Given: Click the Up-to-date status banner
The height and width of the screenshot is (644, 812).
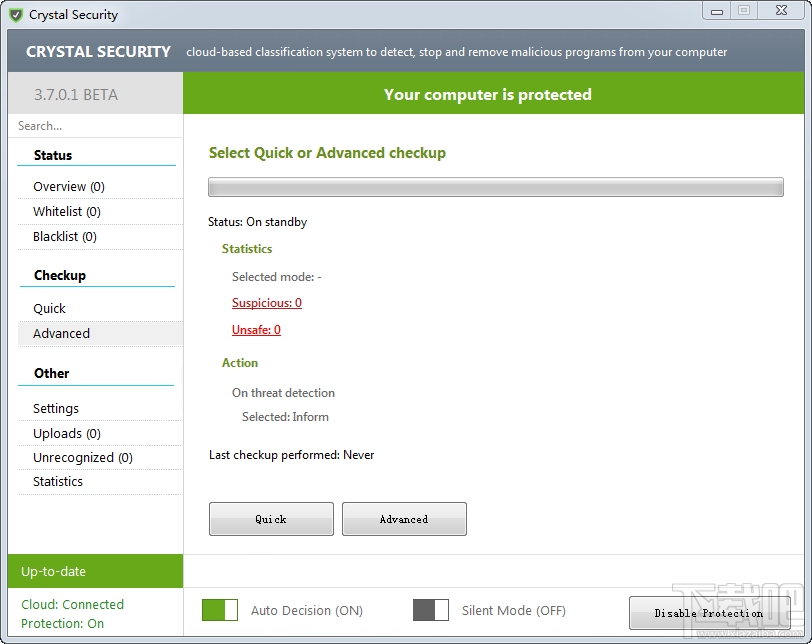Looking at the screenshot, I should coord(95,571).
